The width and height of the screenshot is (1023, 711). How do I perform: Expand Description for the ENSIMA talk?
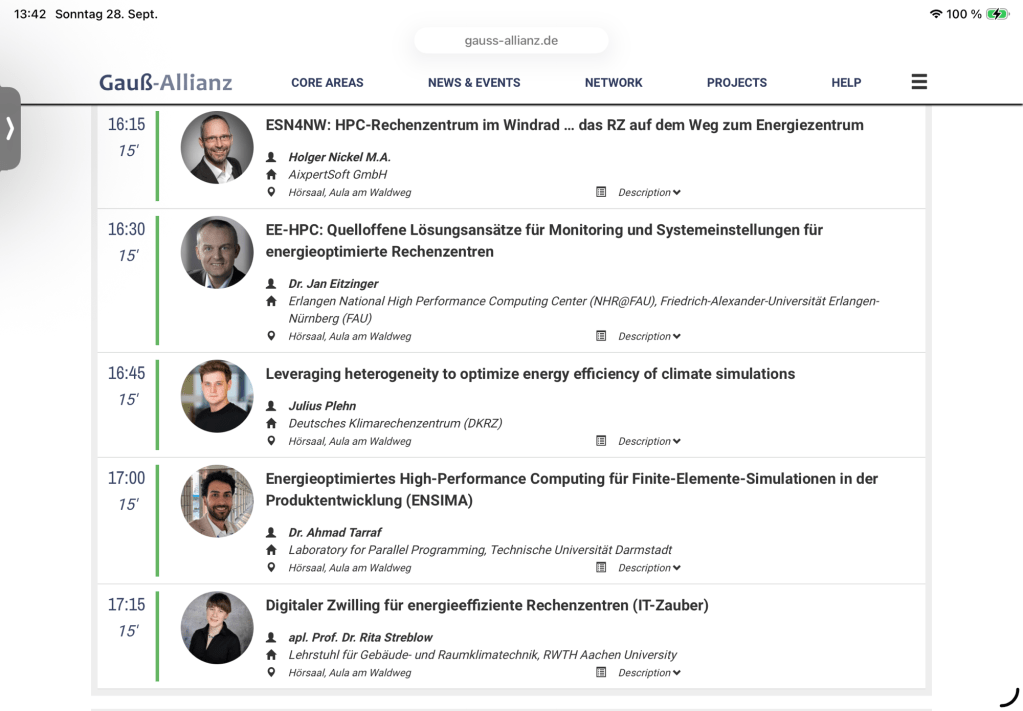[x=648, y=568]
